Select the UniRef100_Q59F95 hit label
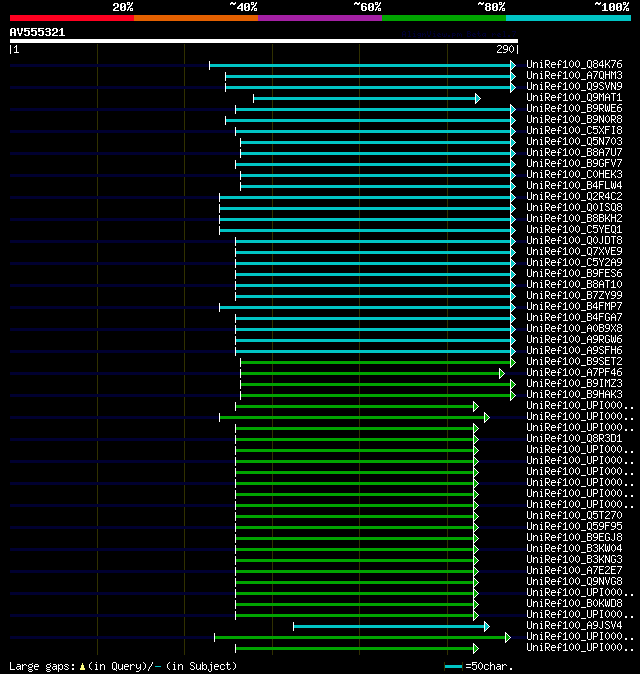The image size is (640, 674). coord(574,527)
